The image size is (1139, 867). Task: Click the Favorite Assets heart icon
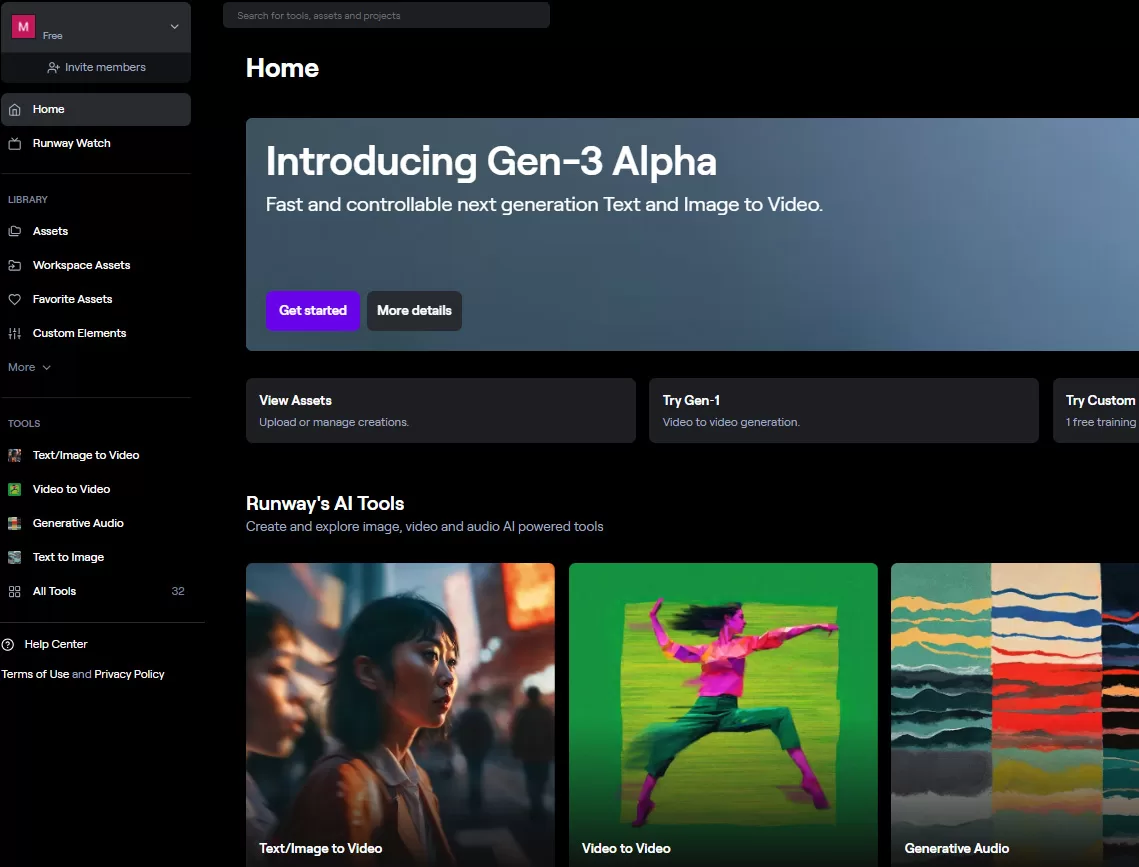(15, 299)
